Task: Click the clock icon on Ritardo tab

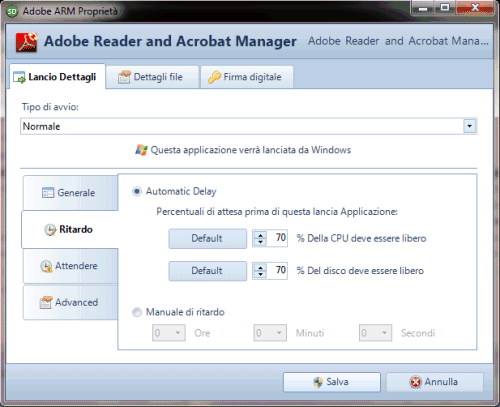Action: coord(50,230)
